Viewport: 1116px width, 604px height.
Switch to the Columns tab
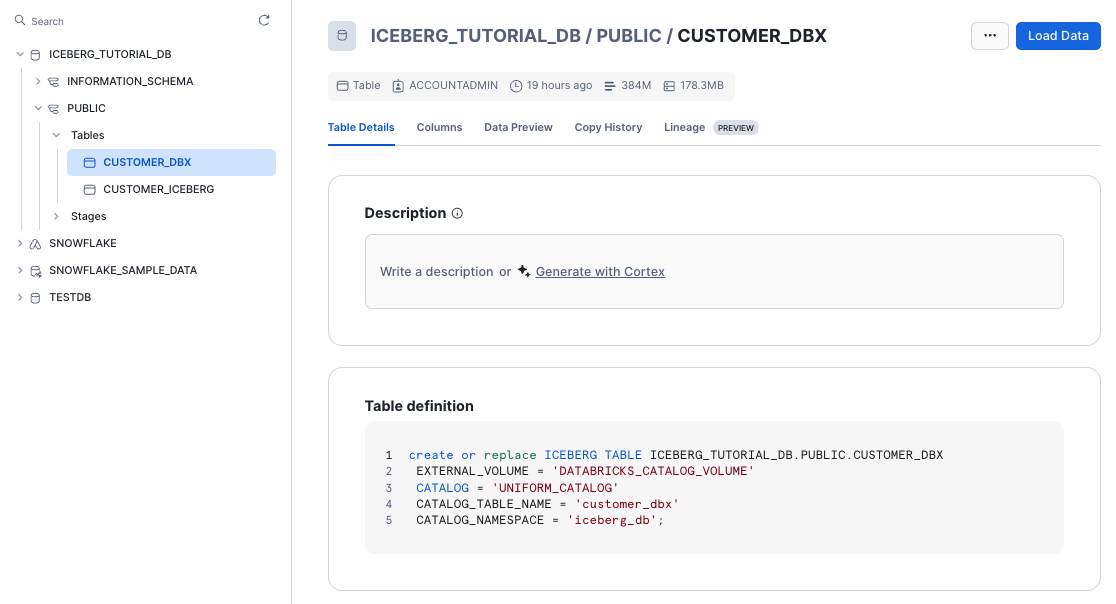click(439, 127)
